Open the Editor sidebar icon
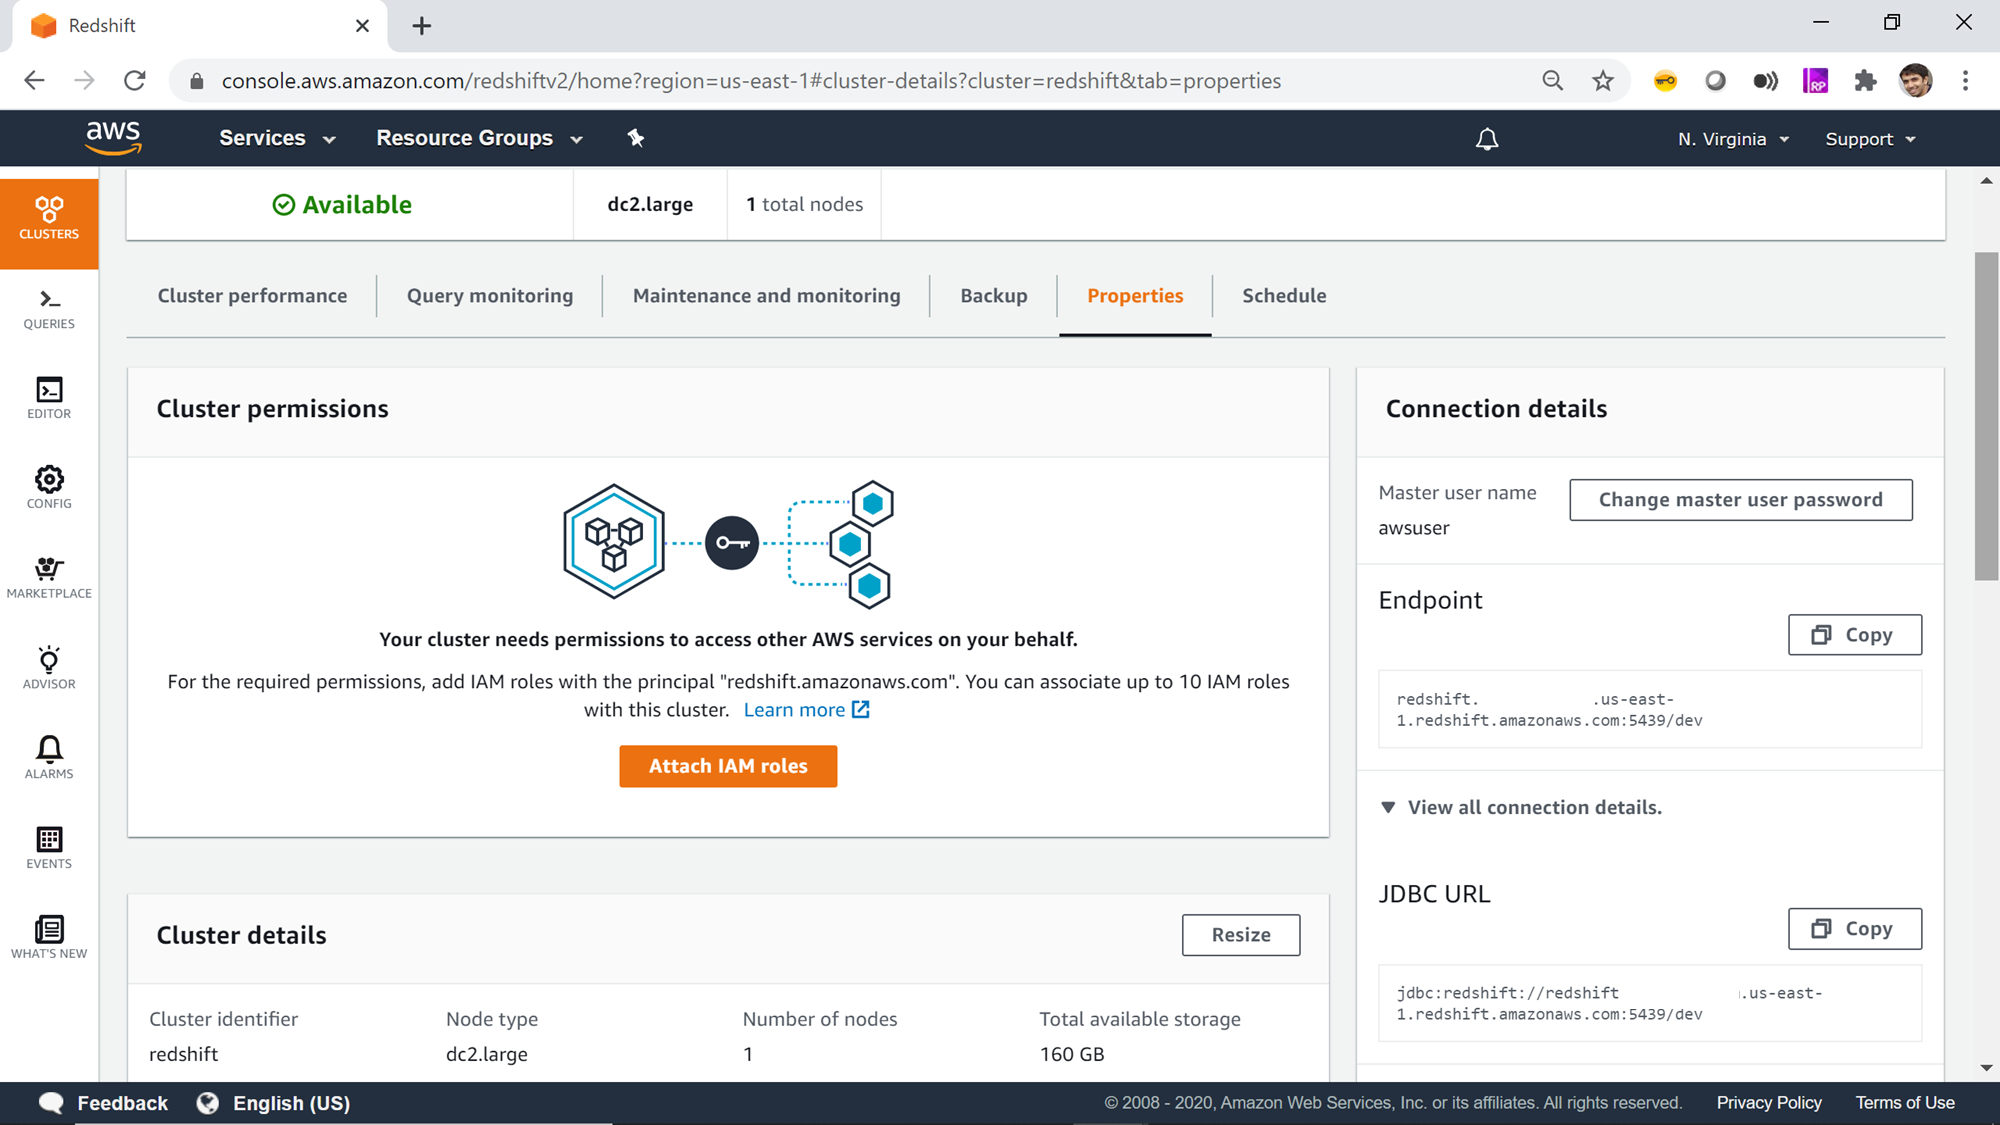The width and height of the screenshot is (2000, 1125). point(49,398)
